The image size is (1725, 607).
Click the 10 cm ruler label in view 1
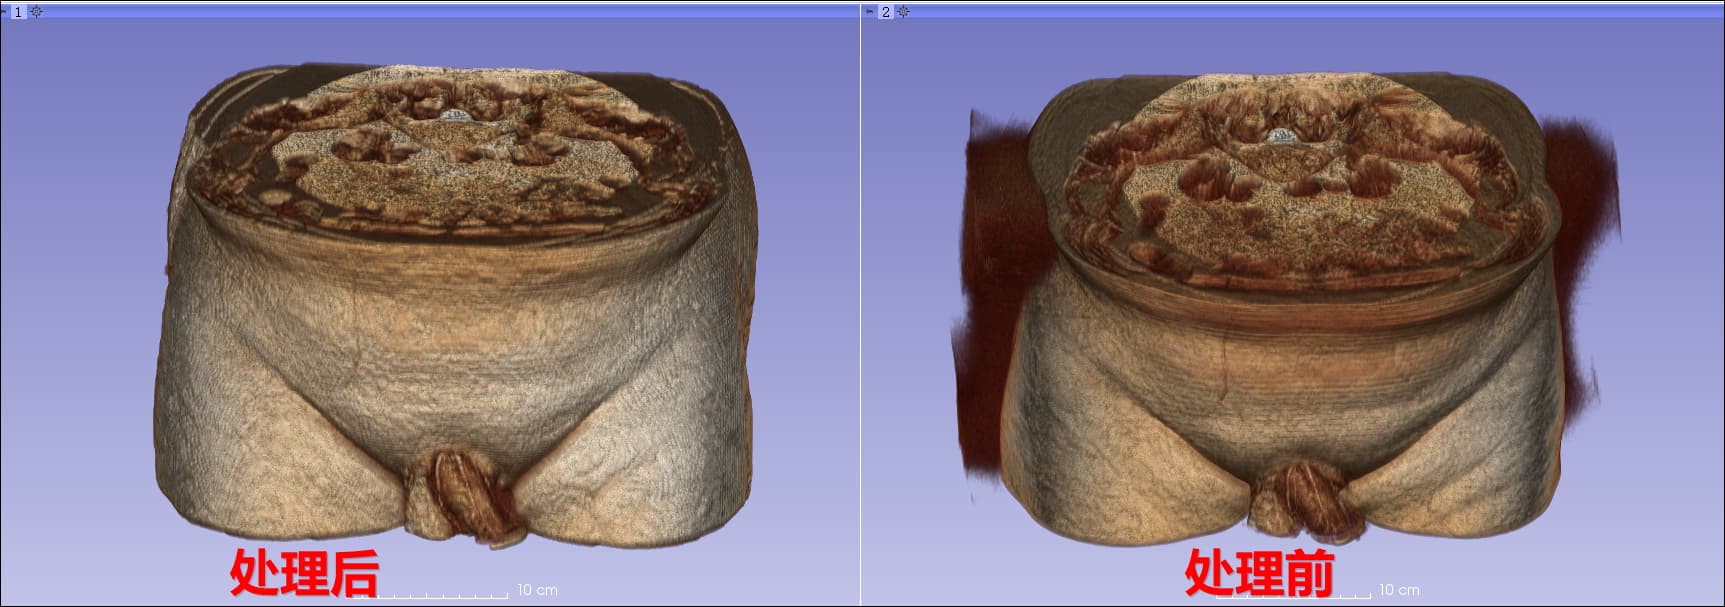click(537, 590)
